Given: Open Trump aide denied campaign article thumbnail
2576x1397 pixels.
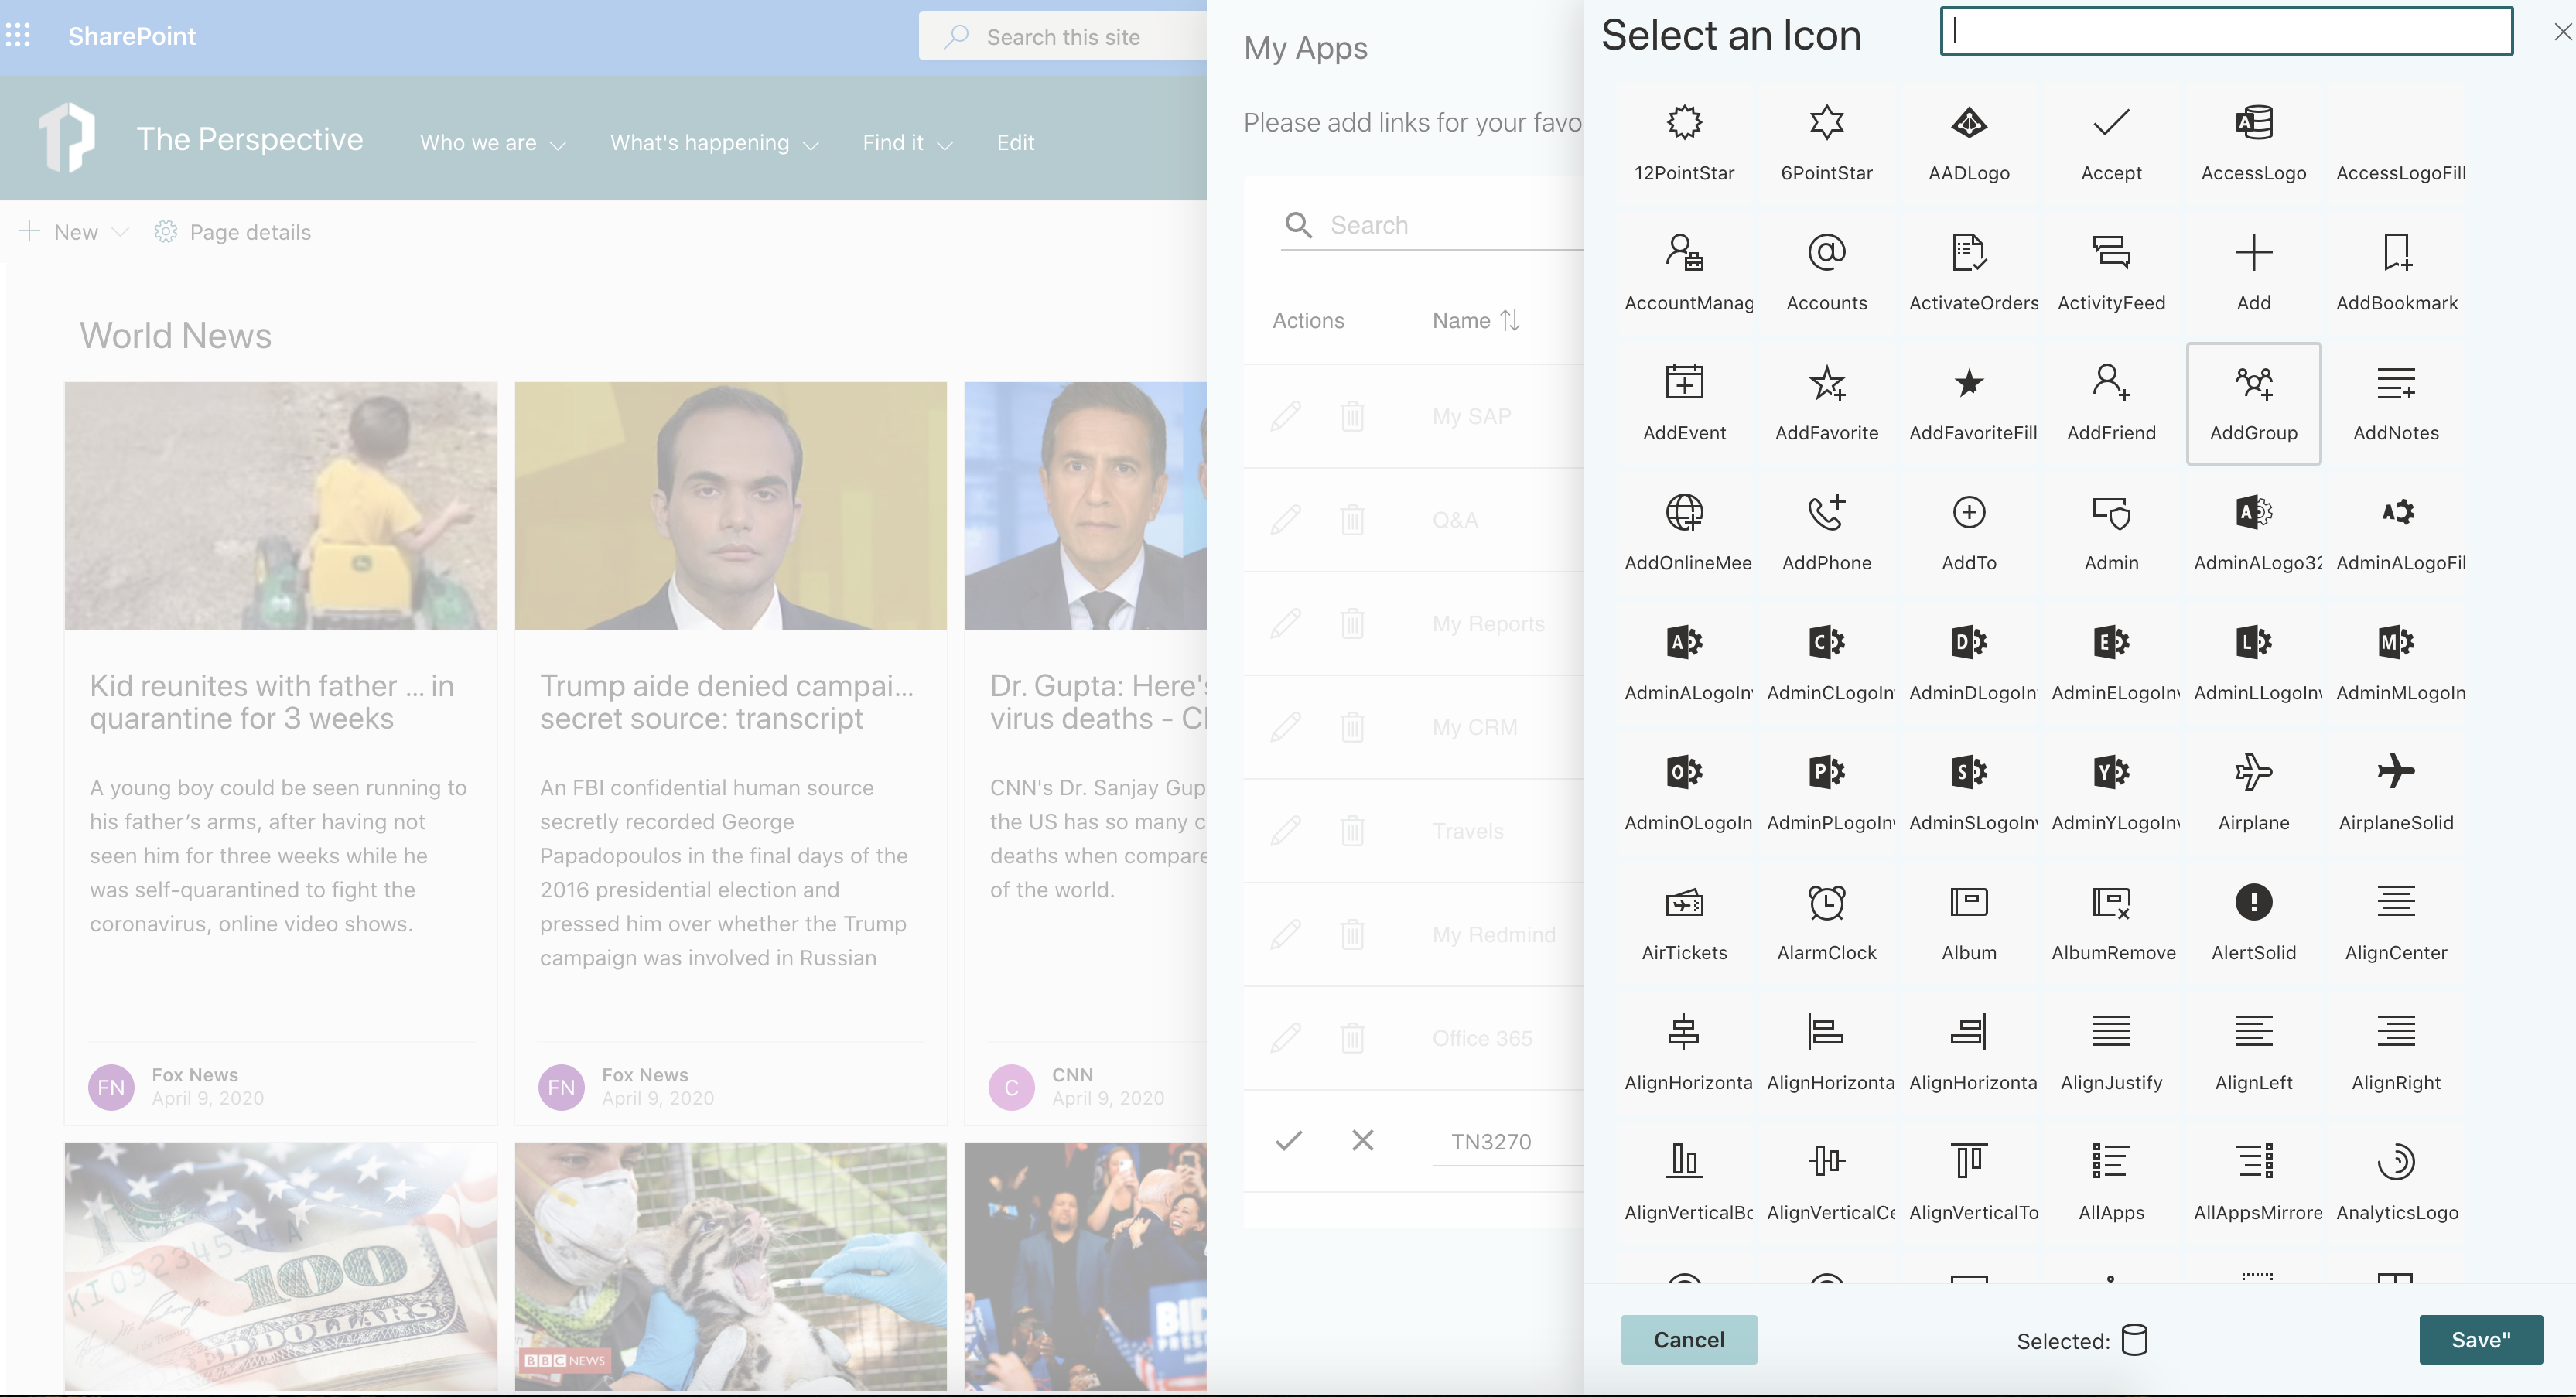Looking at the screenshot, I should (x=730, y=505).
